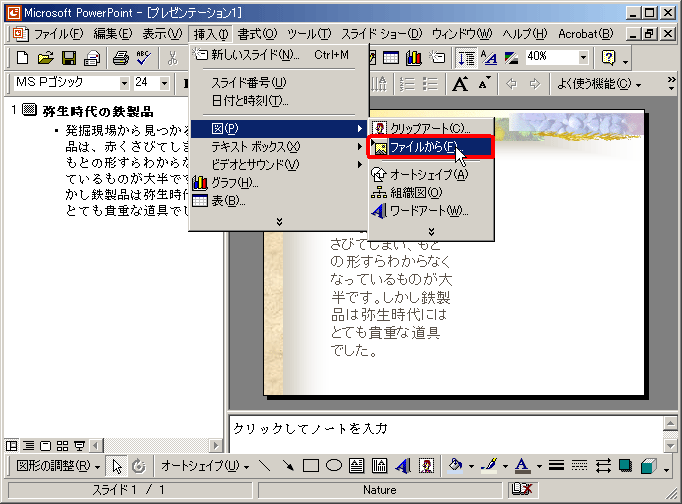Click the Promote left arrow icon
This screenshot has width=682, height=504.
pyautogui.click(x=512, y=83)
